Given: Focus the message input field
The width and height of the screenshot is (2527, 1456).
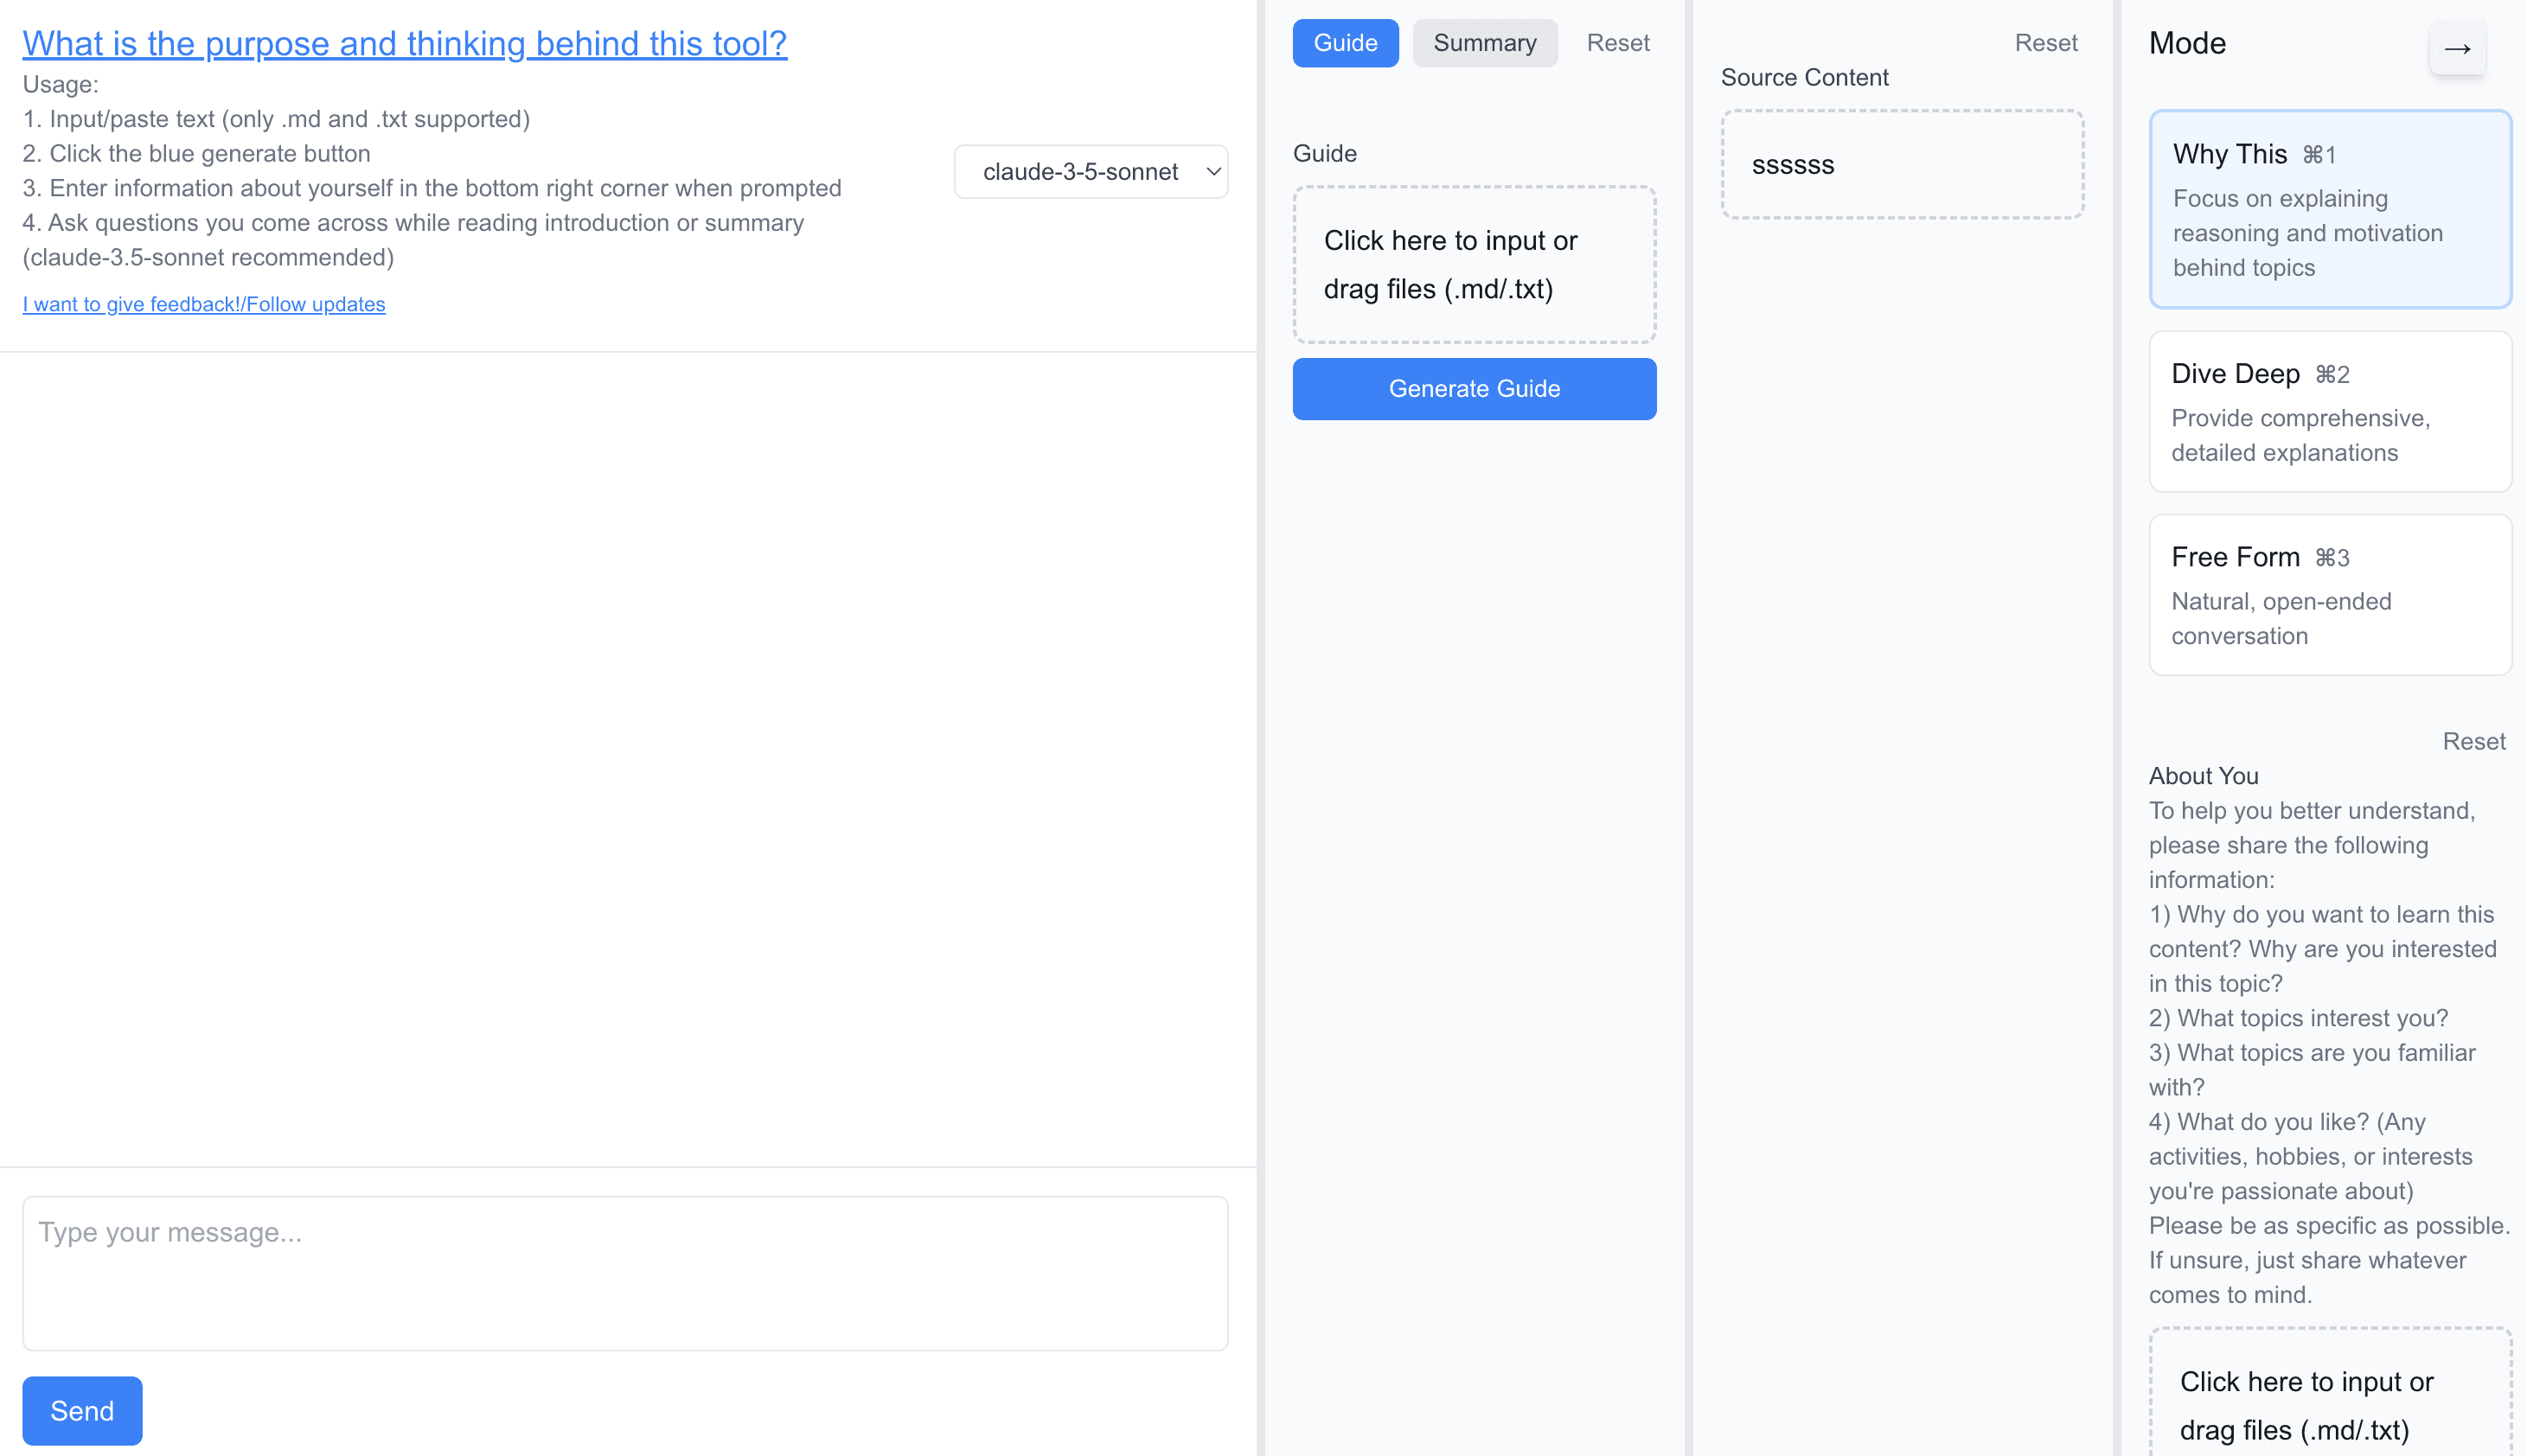Looking at the screenshot, I should pos(626,1272).
